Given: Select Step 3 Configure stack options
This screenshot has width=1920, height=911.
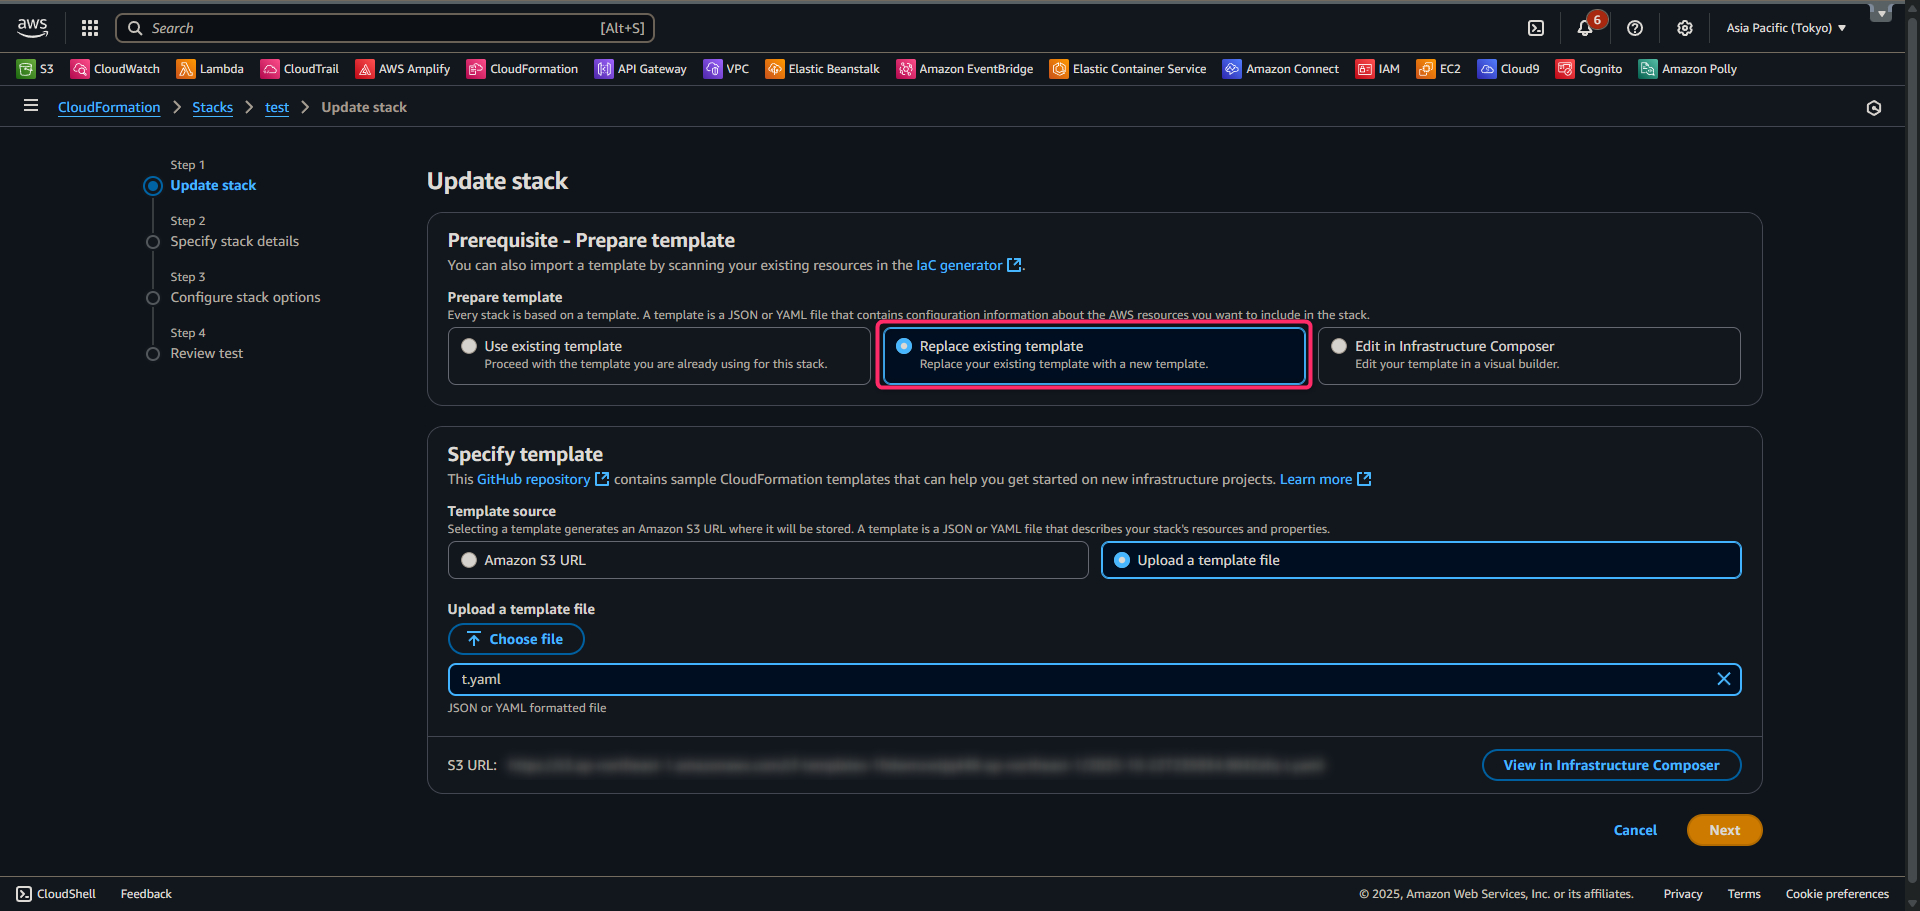Looking at the screenshot, I should (x=245, y=297).
